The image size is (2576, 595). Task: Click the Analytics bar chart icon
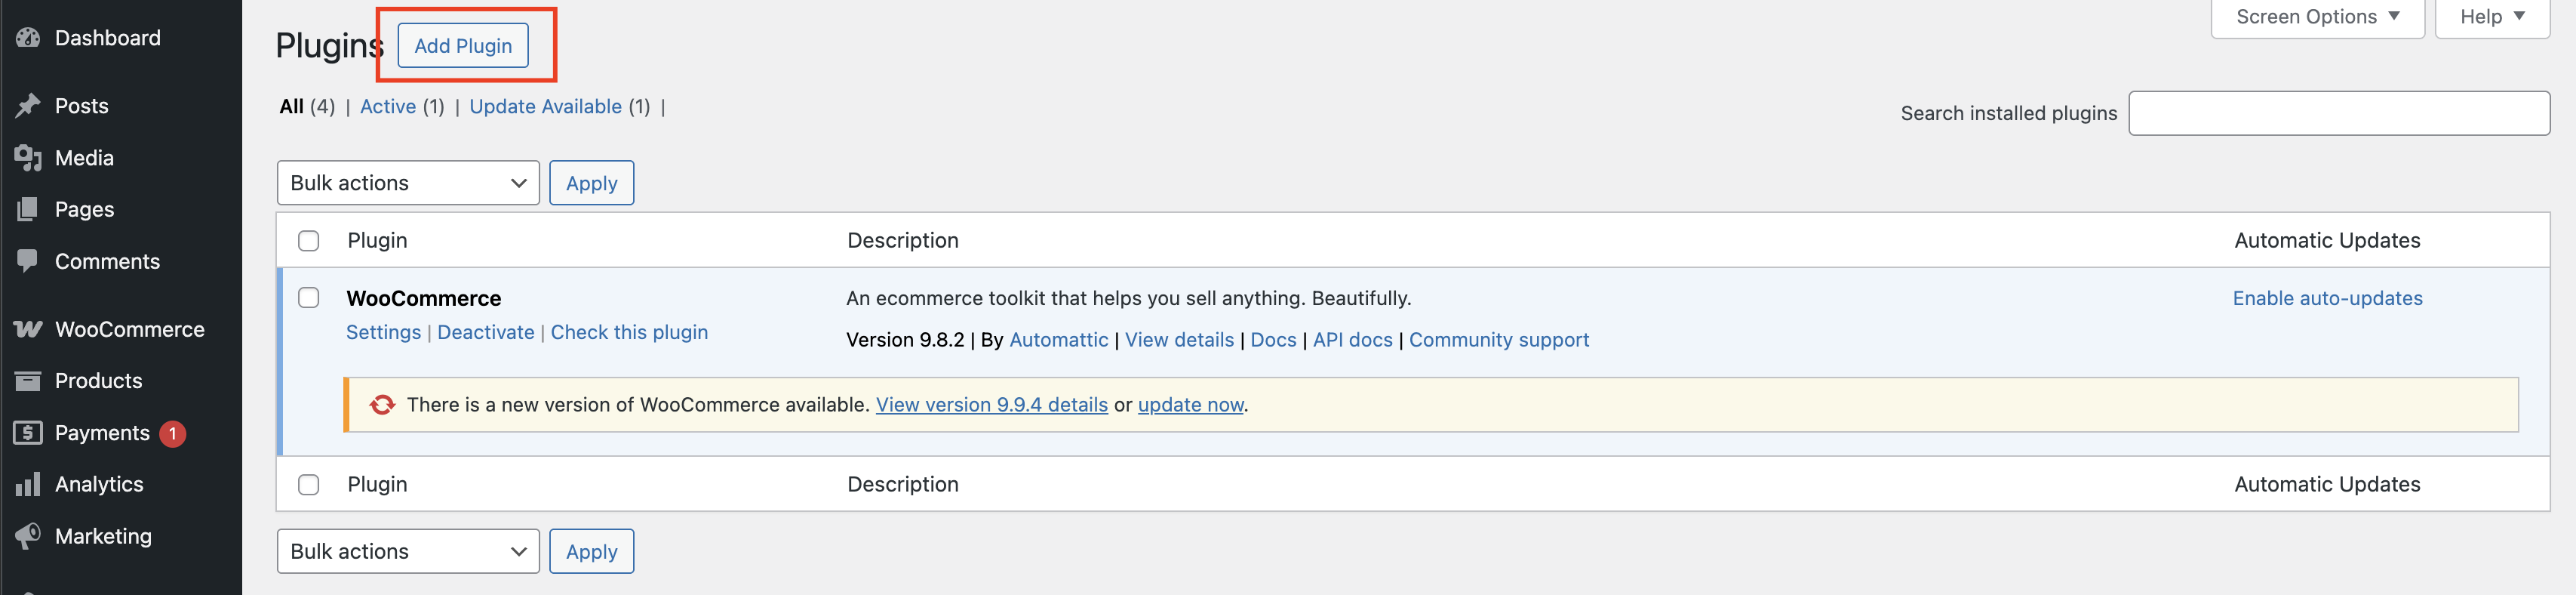pyautogui.click(x=28, y=484)
